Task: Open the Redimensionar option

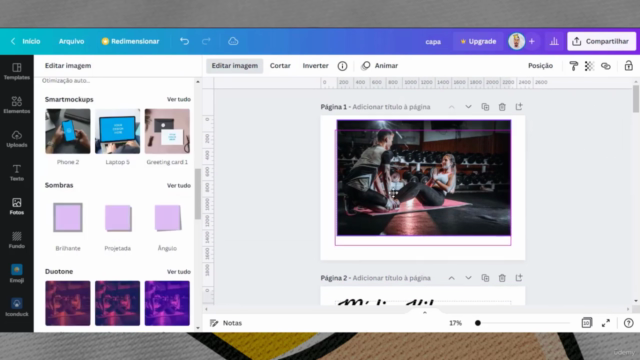Action: (131, 41)
